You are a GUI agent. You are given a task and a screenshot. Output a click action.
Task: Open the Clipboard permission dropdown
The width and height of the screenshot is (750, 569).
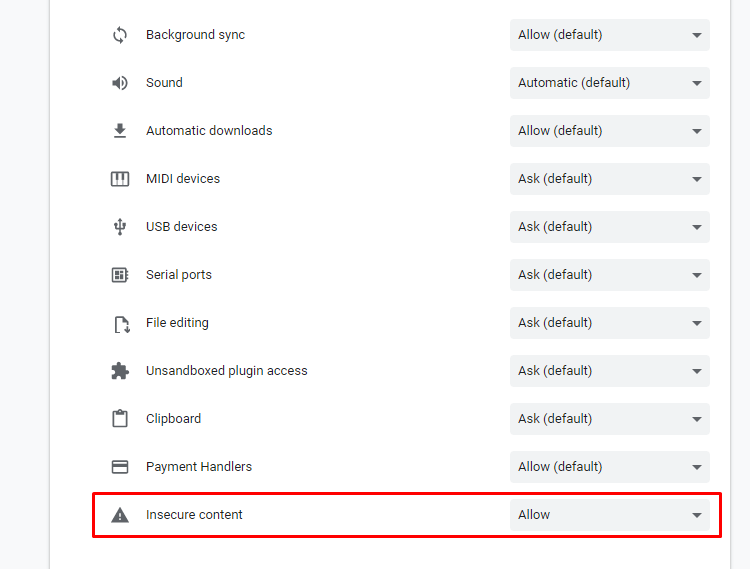(x=609, y=419)
